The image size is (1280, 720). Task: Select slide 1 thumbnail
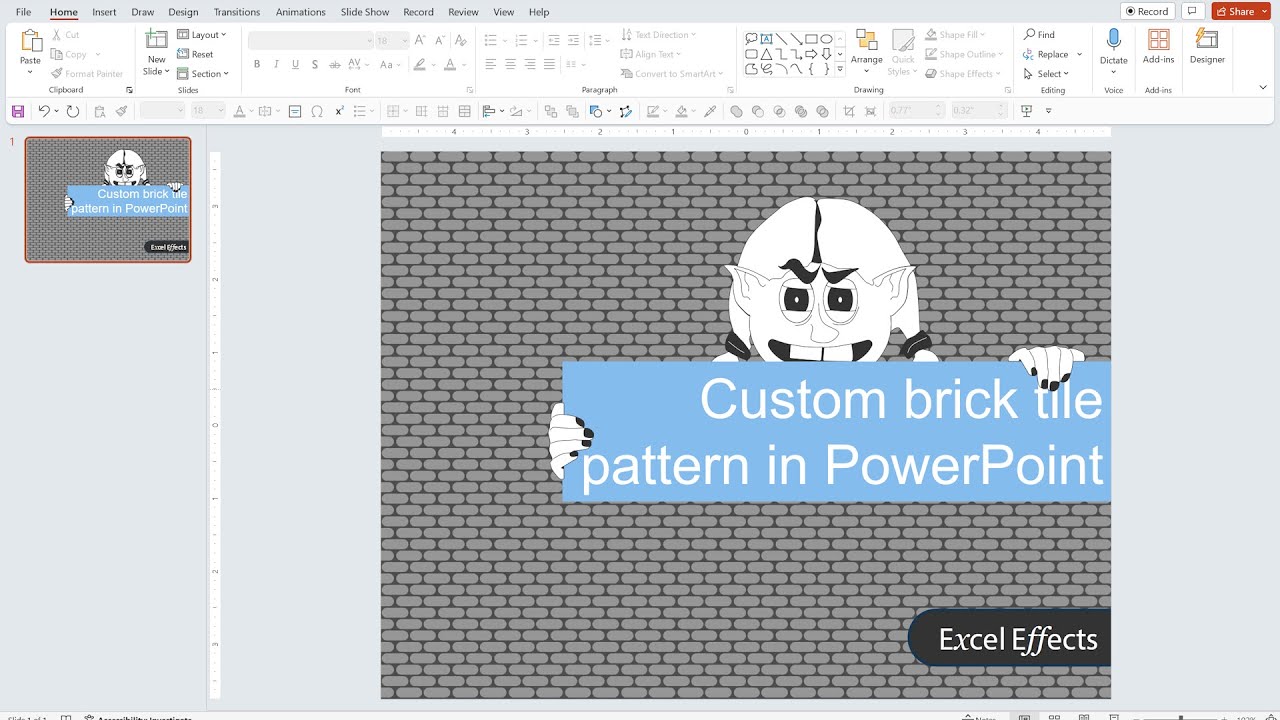tap(108, 200)
